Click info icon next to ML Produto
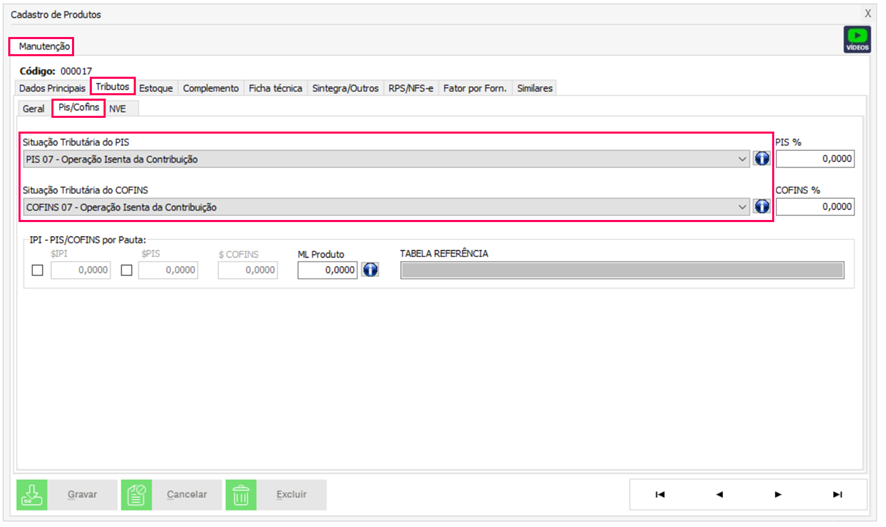The width and height of the screenshot is (886, 527). [371, 270]
